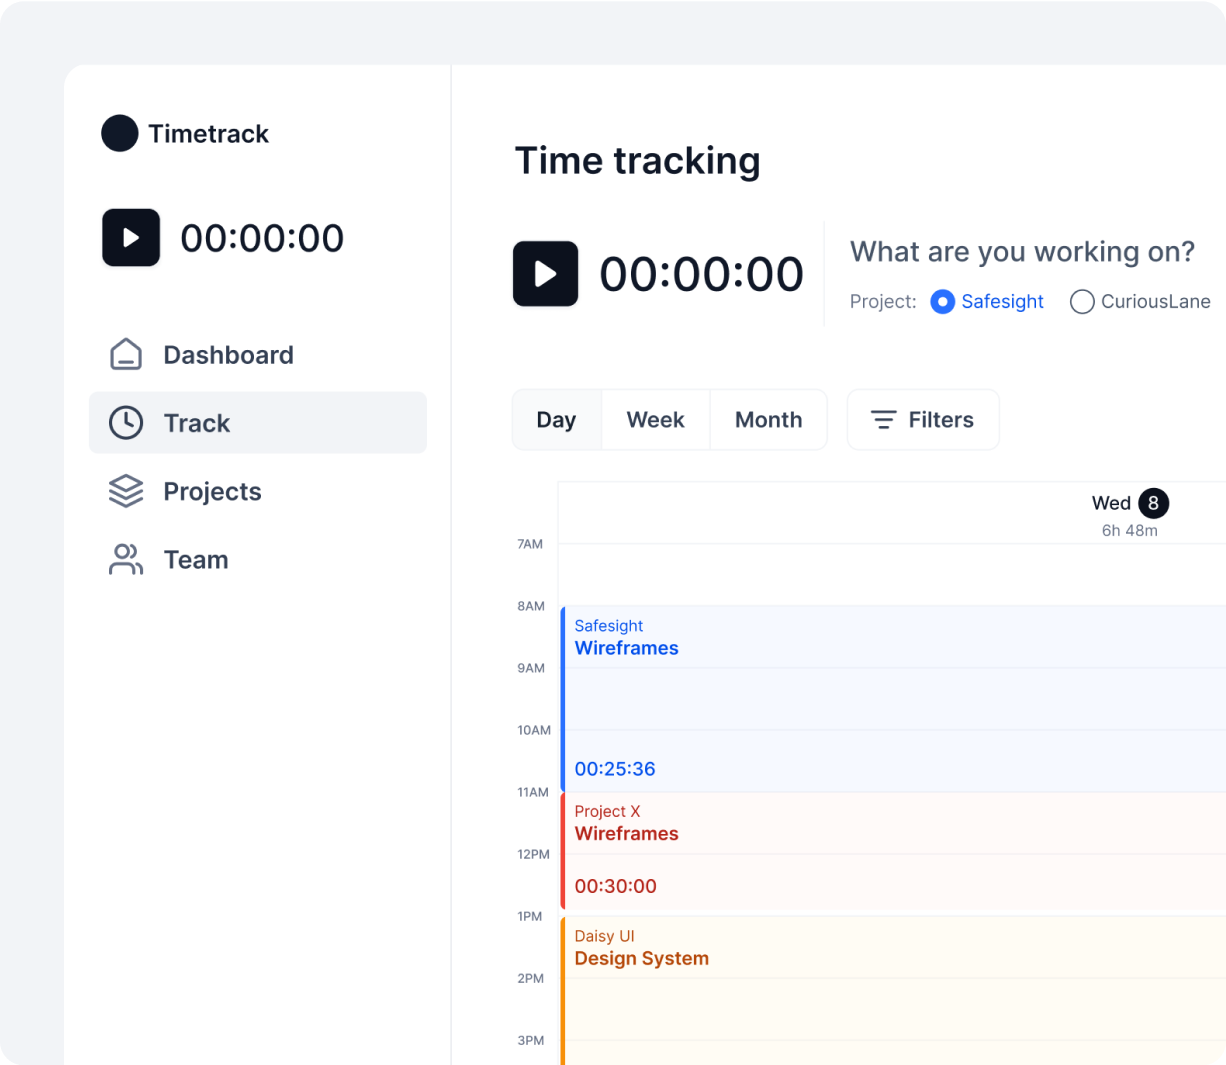
Task: Click the Dashboard home icon
Action: tap(126, 355)
